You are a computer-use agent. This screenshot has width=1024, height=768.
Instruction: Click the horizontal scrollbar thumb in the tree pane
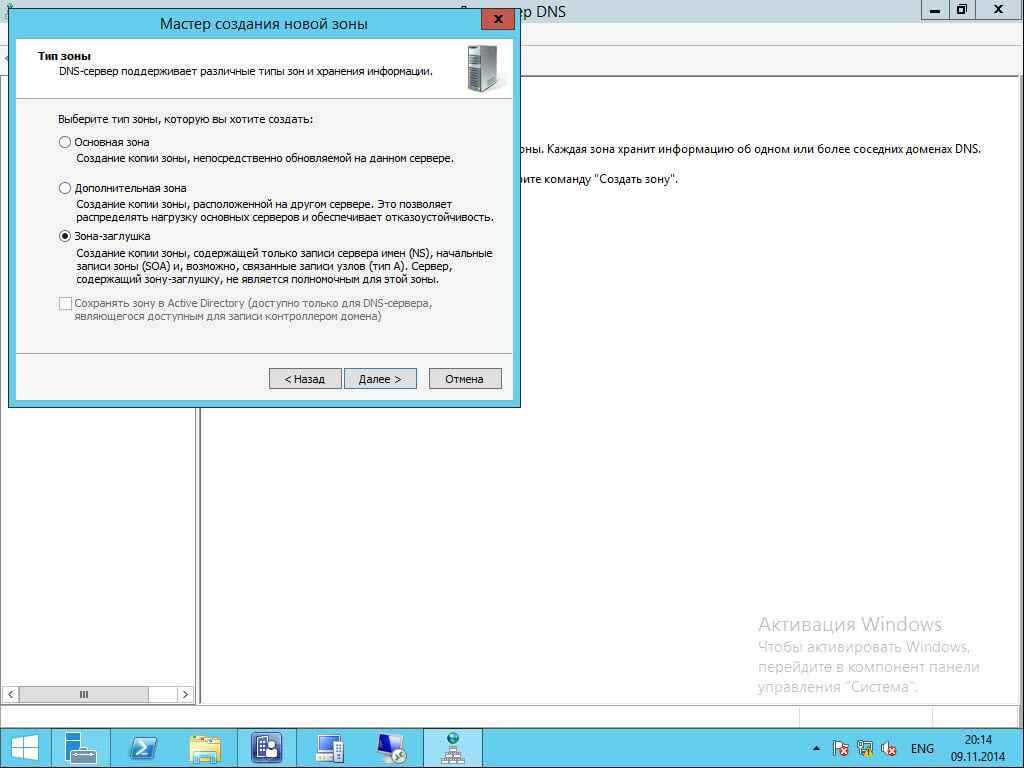[84, 694]
